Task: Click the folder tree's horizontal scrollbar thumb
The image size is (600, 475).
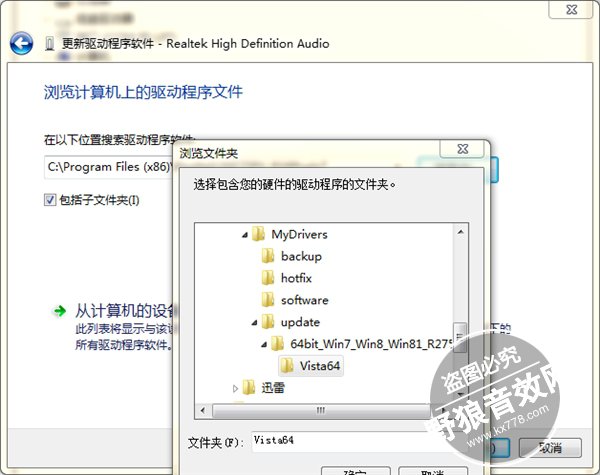Action: coord(321,411)
